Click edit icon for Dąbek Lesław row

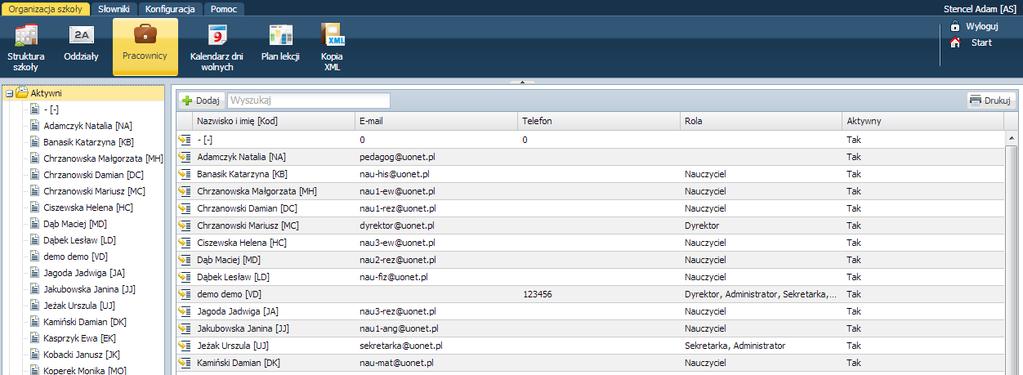(184, 277)
